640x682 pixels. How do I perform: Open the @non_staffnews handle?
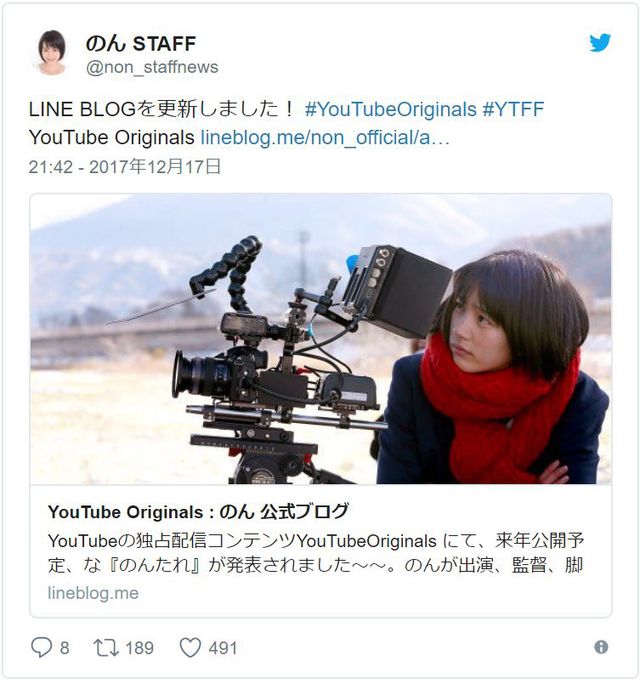click(x=152, y=67)
